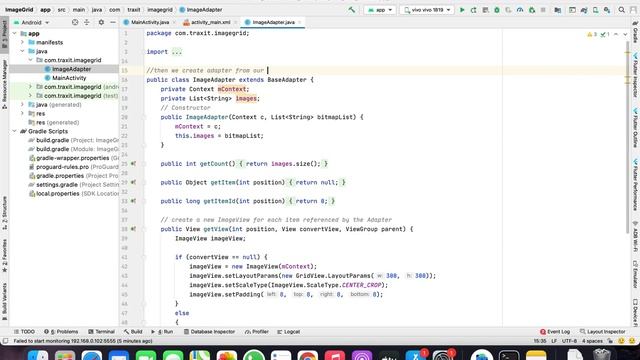The image size is (640, 360).
Task: Toggle the Structure tool window
Action: 4,213
